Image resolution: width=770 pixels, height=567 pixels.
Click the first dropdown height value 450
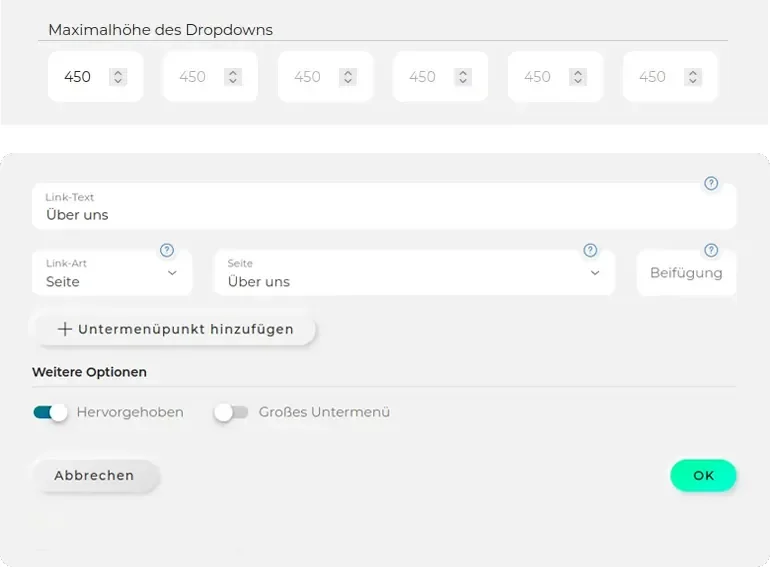tap(78, 77)
